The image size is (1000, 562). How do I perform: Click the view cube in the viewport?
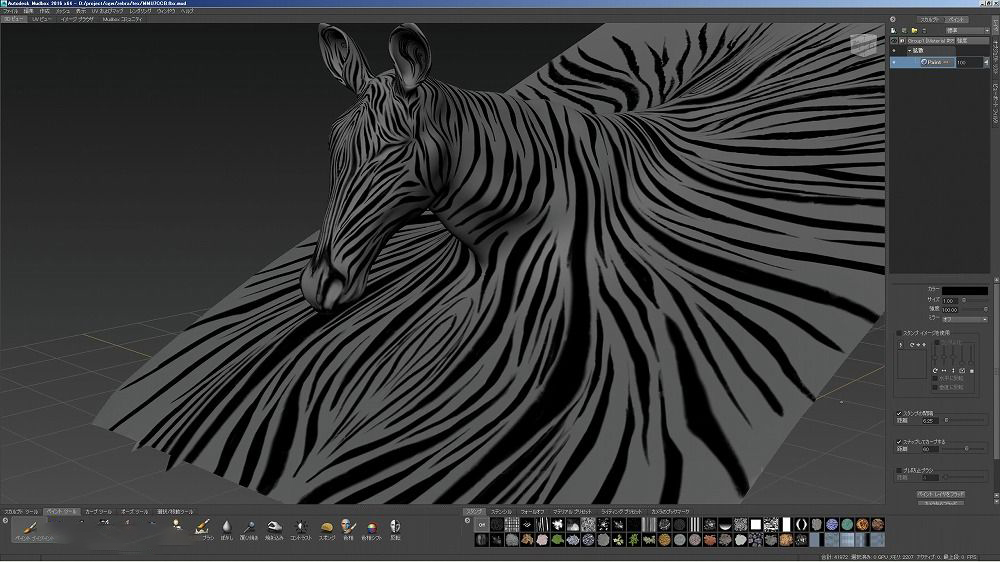[862, 47]
